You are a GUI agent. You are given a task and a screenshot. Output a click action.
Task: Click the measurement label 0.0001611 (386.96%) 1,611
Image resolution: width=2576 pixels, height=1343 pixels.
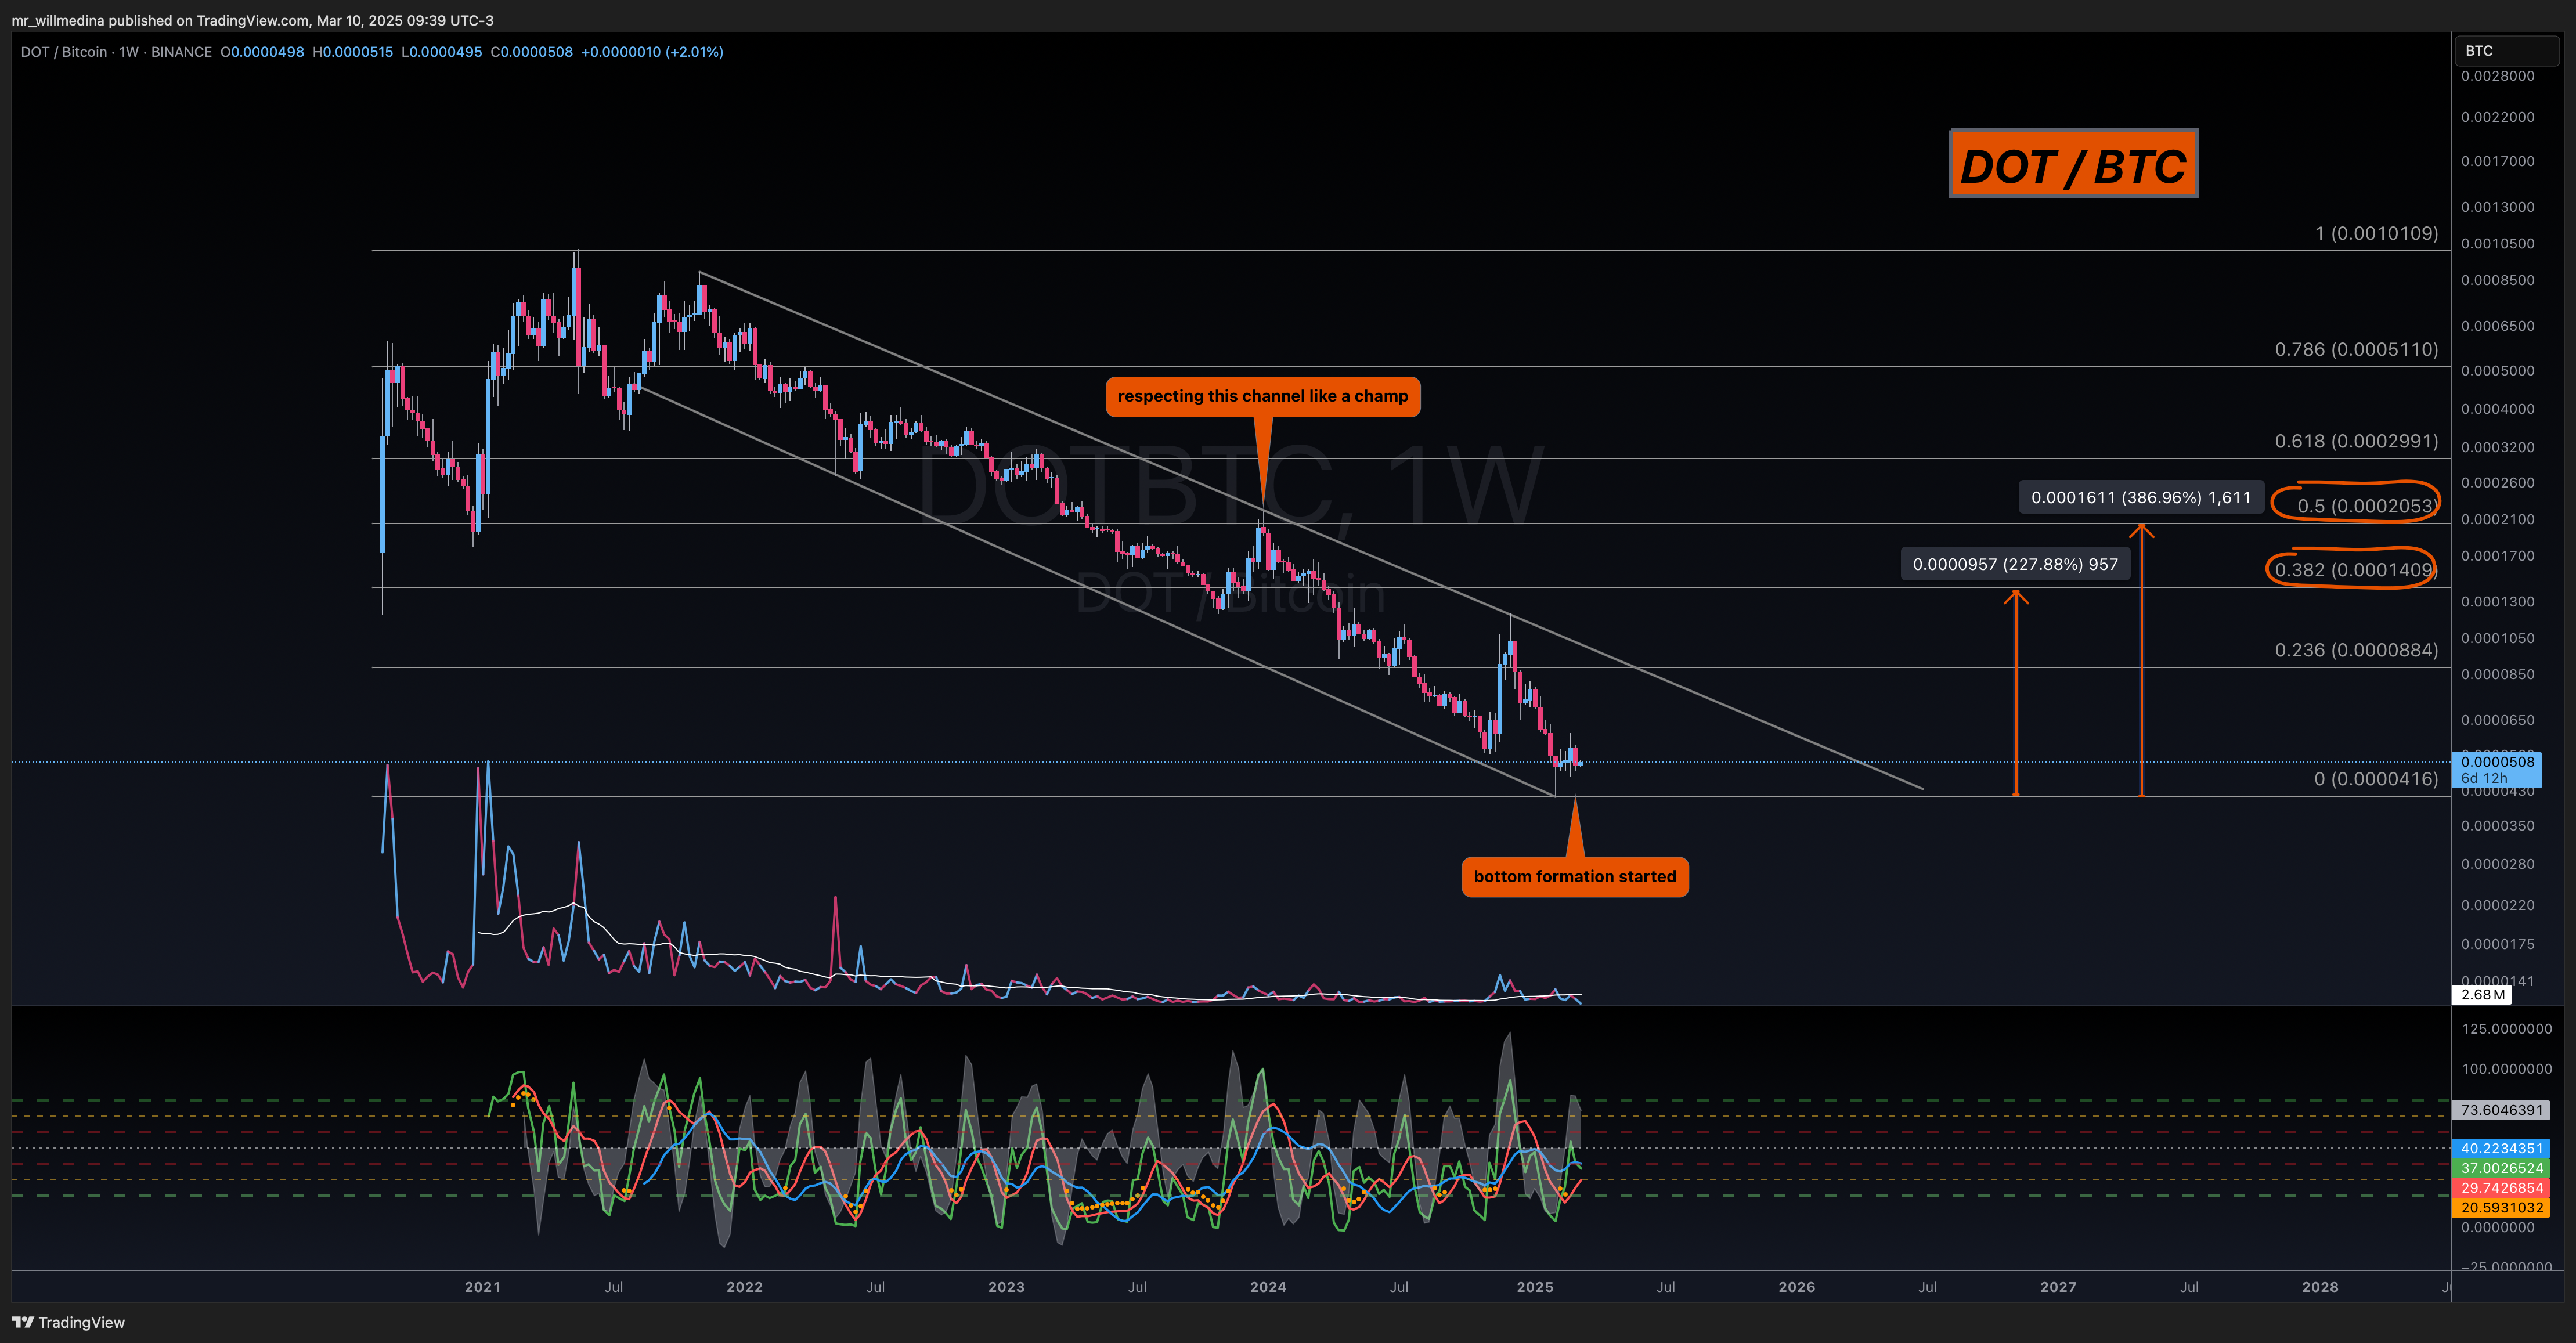click(2140, 497)
